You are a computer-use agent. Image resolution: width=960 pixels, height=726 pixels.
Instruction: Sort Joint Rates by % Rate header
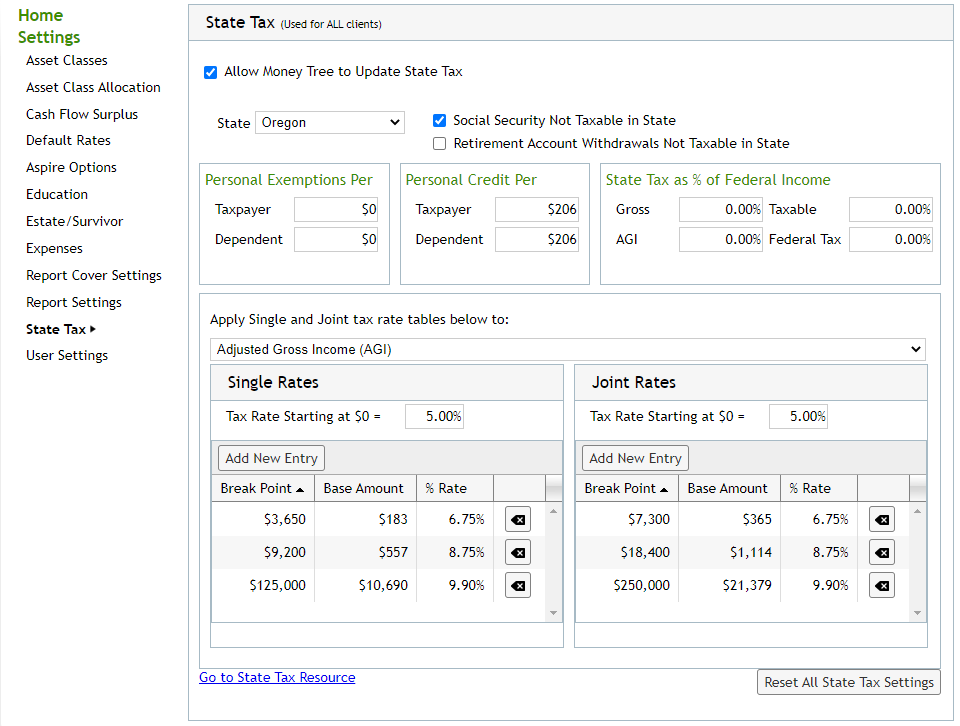point(819,488)
